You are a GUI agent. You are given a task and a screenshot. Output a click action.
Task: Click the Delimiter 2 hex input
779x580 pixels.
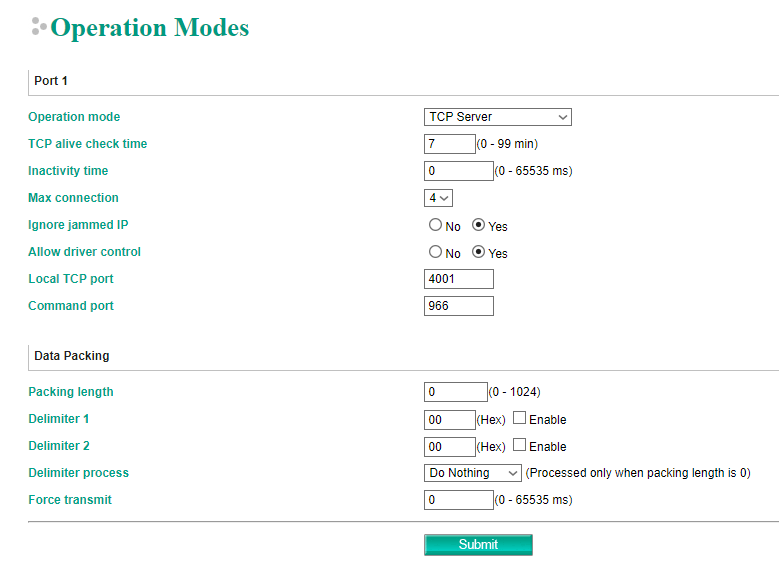click(449, 447)
